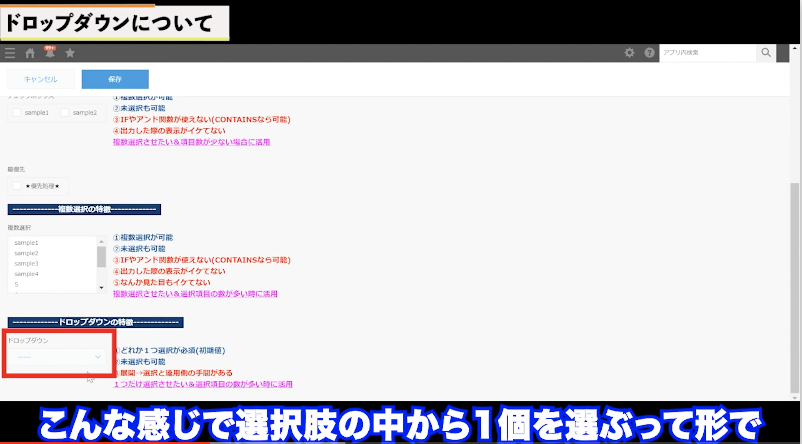Select sample1 in the 複数選択 list
Viewport: 802px width, 444px height.
pyautogui.click(x=27, y=243)
